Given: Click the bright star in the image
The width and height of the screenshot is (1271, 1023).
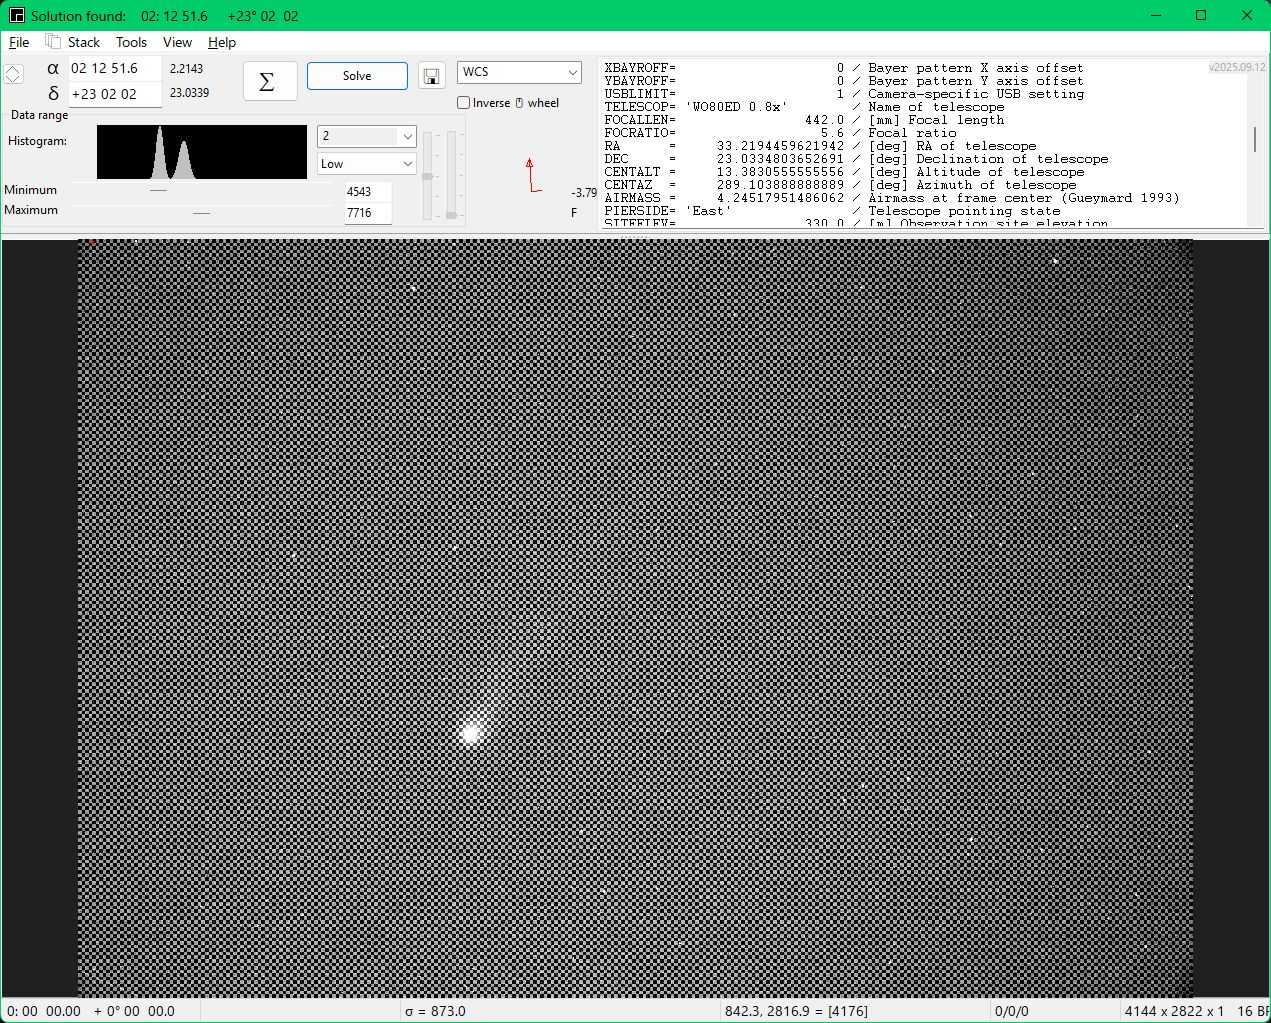Looking at the screenshot, I should [x=470, y=733].
